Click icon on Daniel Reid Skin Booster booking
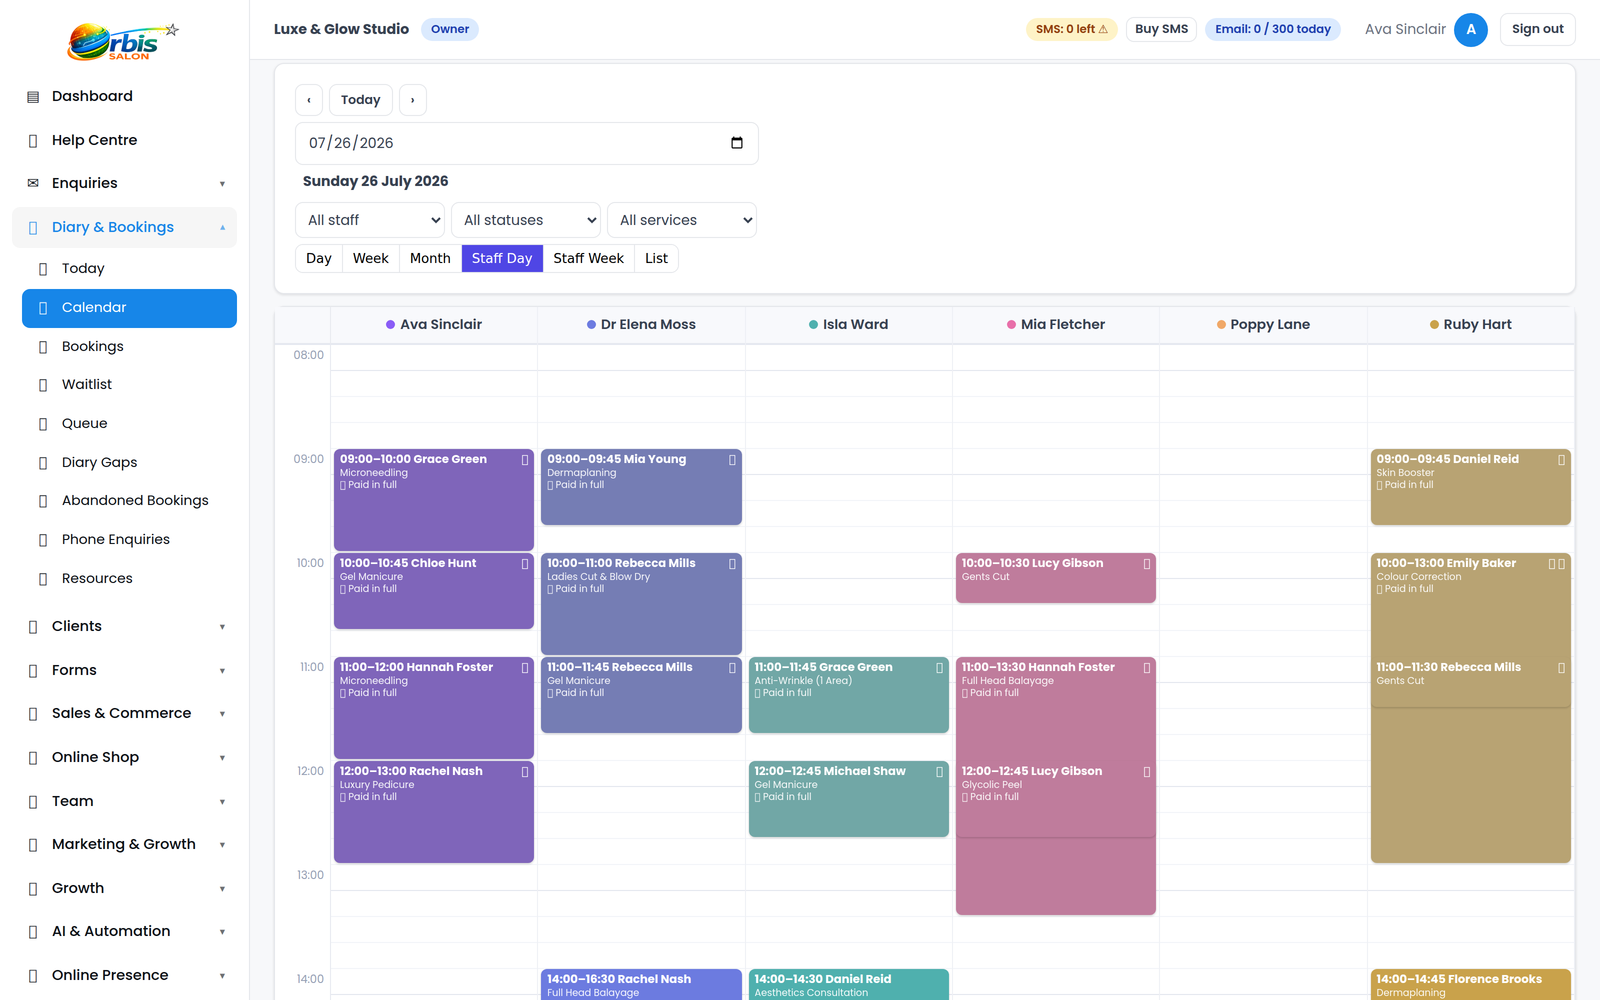 click(1561, 460)
